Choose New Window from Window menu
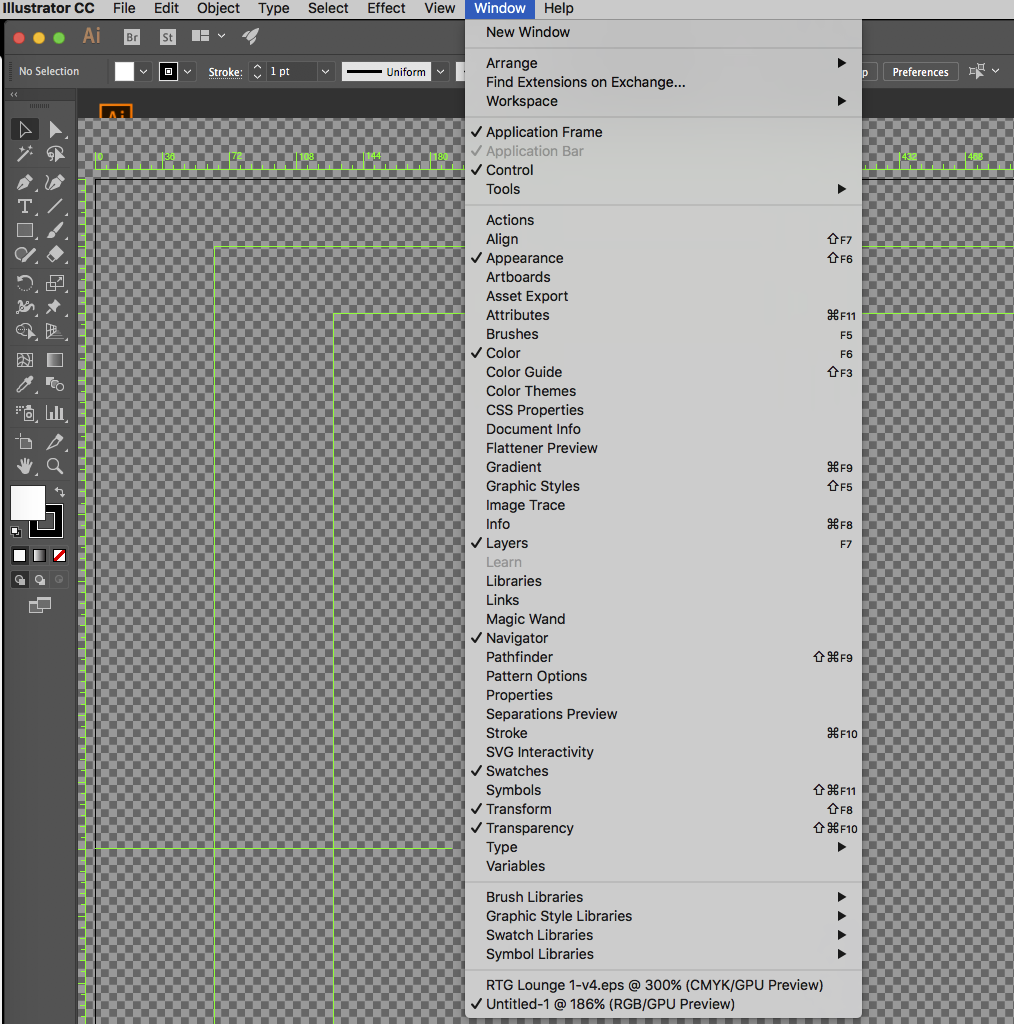Viewport: 1014px width, 1024px height. click(663, 32)
